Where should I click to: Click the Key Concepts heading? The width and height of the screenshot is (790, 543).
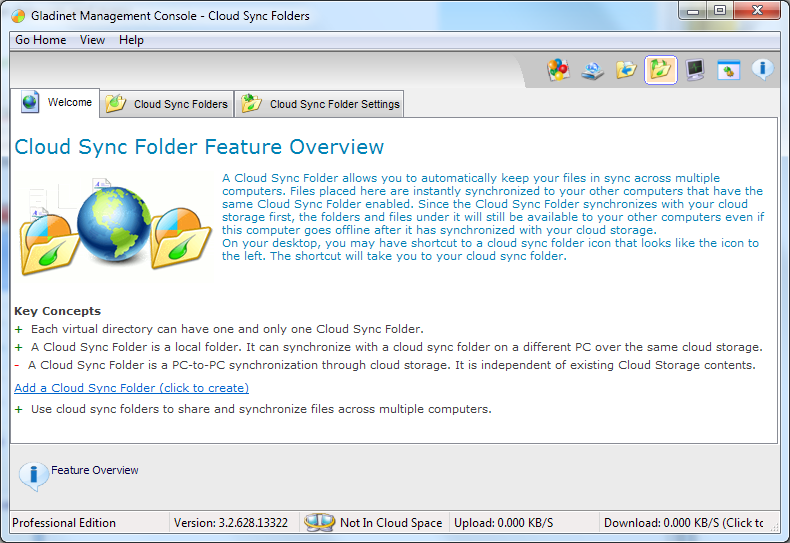point(57,311)
